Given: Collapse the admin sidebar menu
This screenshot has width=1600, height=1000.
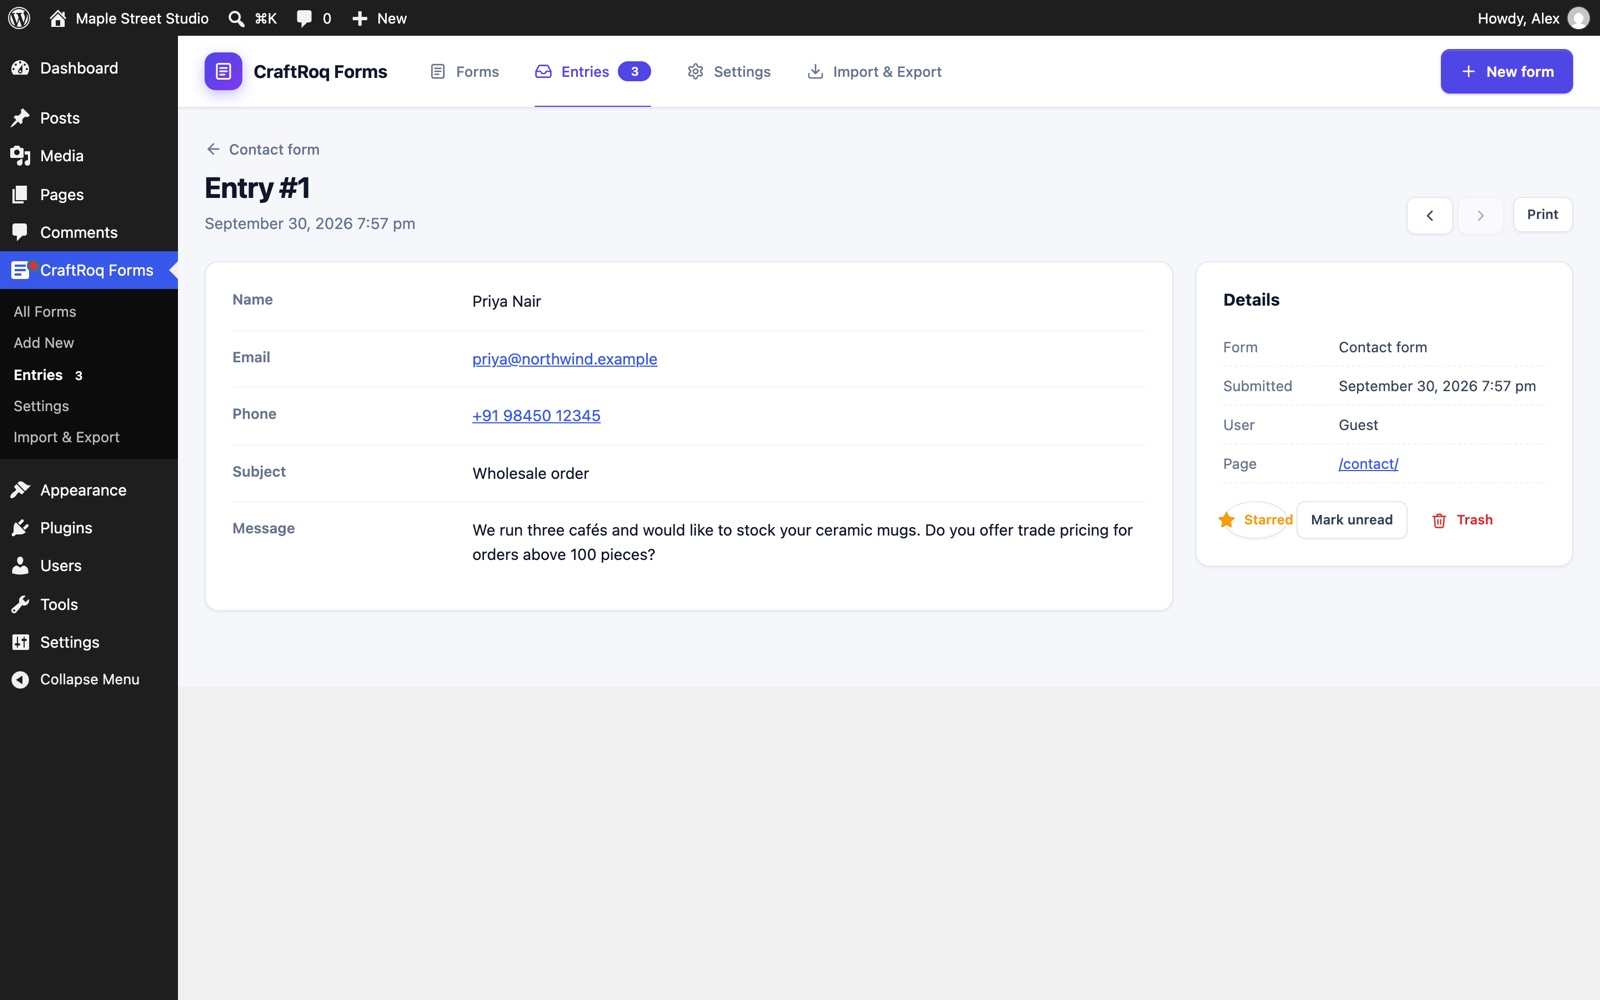Looking at the screenshot, I should pos(89,679).
